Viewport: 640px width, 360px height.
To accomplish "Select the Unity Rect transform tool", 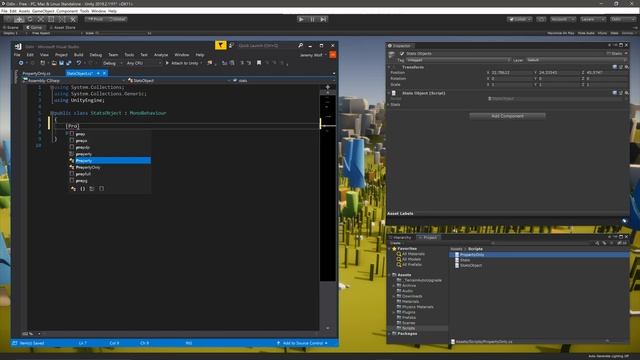I will pos(51,19).
